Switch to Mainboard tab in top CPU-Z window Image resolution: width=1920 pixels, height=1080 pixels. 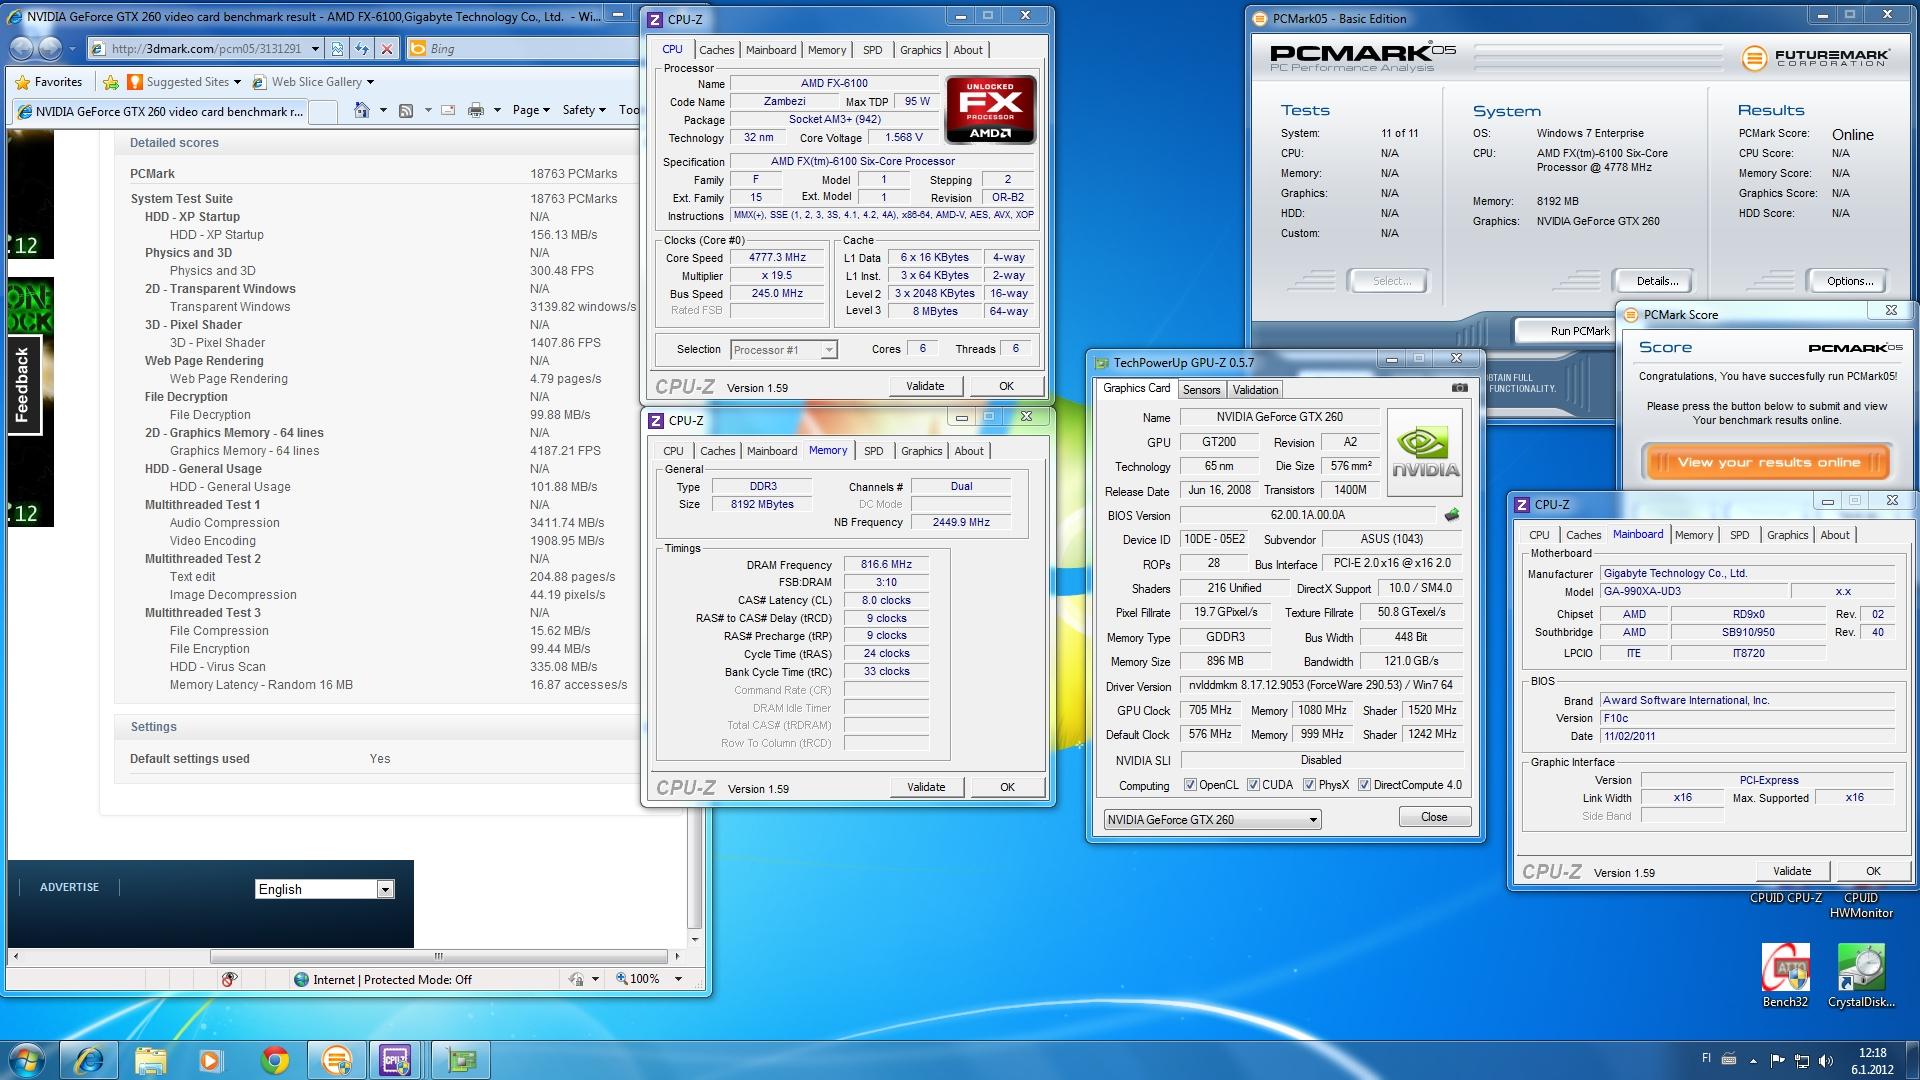(x=771, y=50)
